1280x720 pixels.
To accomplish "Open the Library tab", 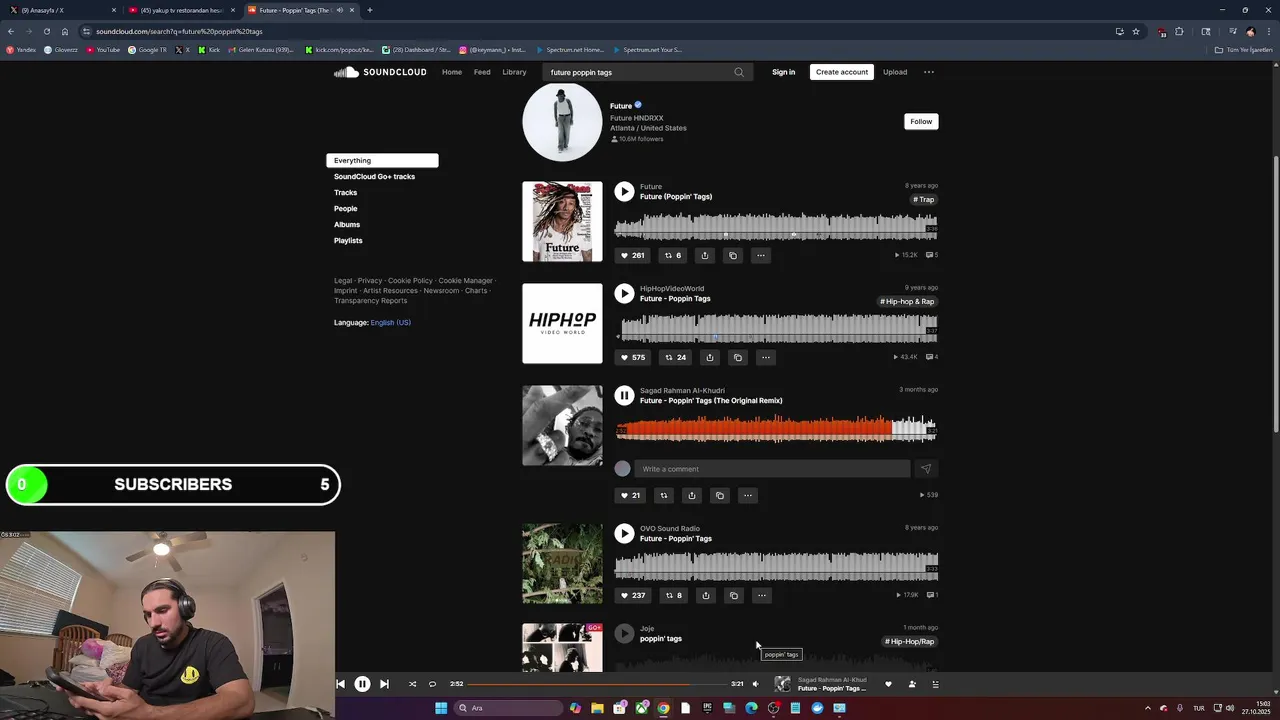I will coord(514,72).
